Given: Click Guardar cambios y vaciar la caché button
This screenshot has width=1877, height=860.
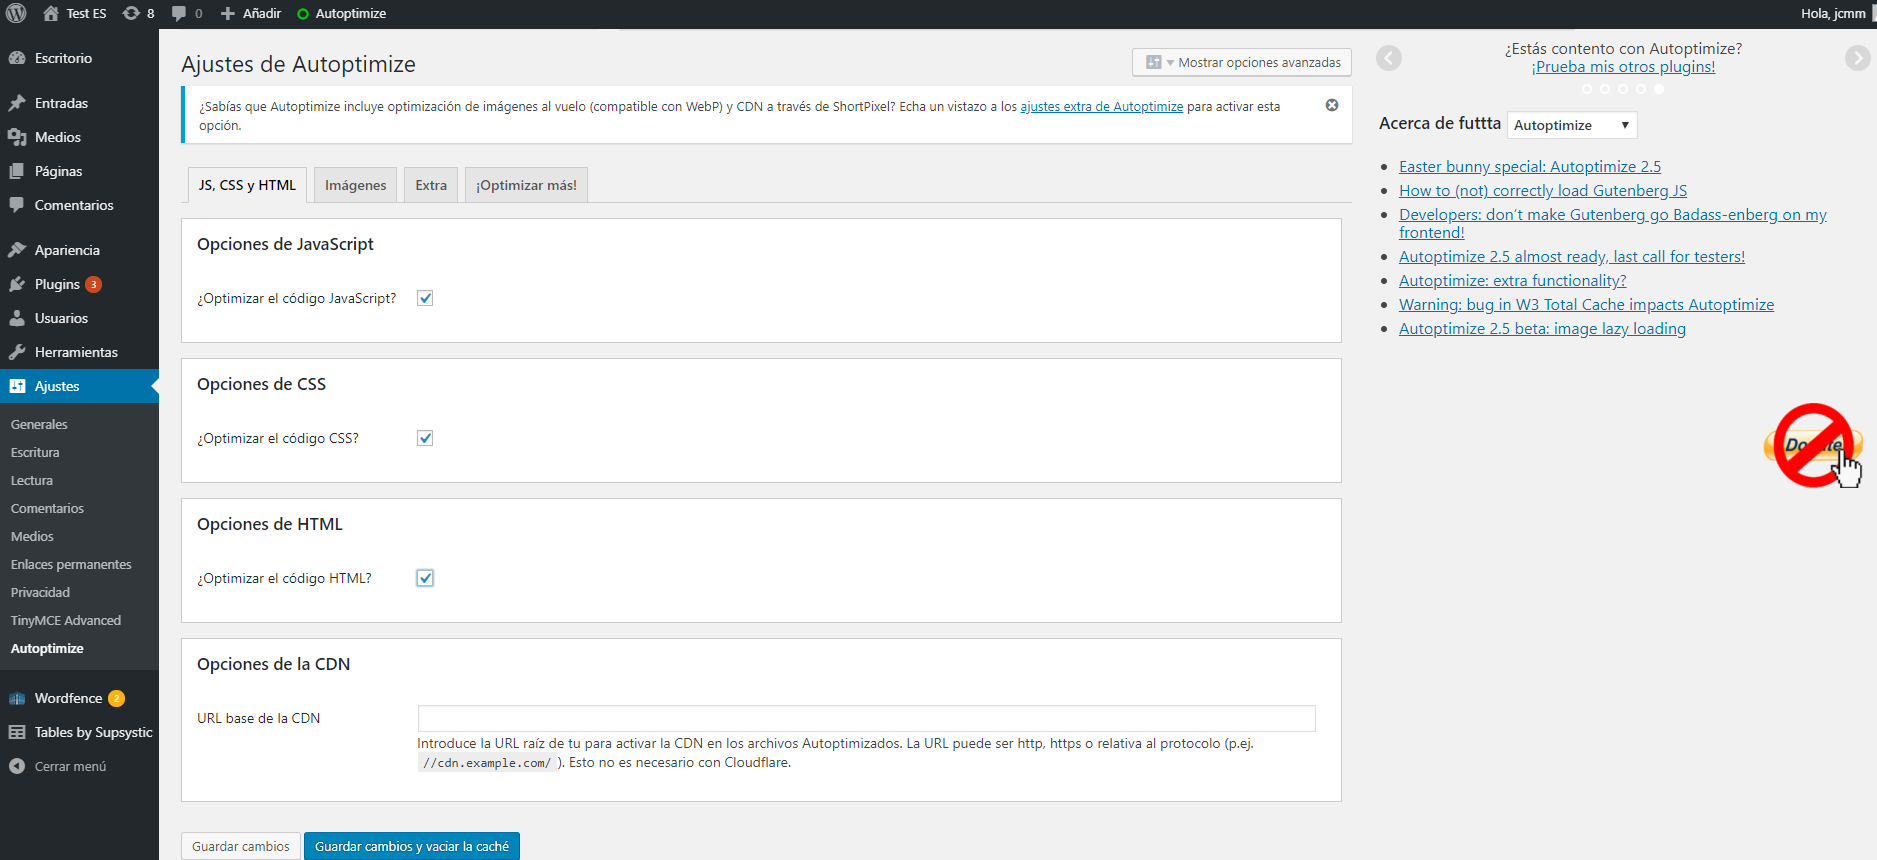Looking at the screenshot, I should [411, 846].
